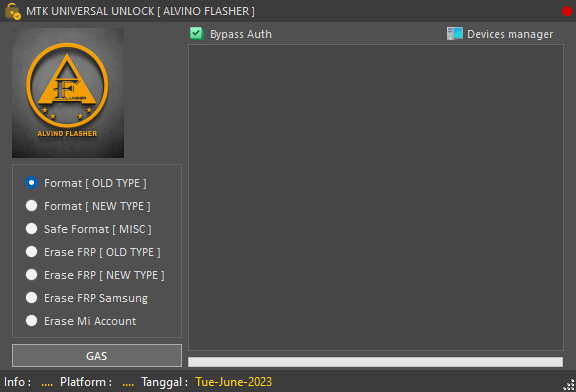The height and width of the screenshot is (392, 576).
Task: Select Format [ OLD TYPE ] radio option
Action: point(86,183)
